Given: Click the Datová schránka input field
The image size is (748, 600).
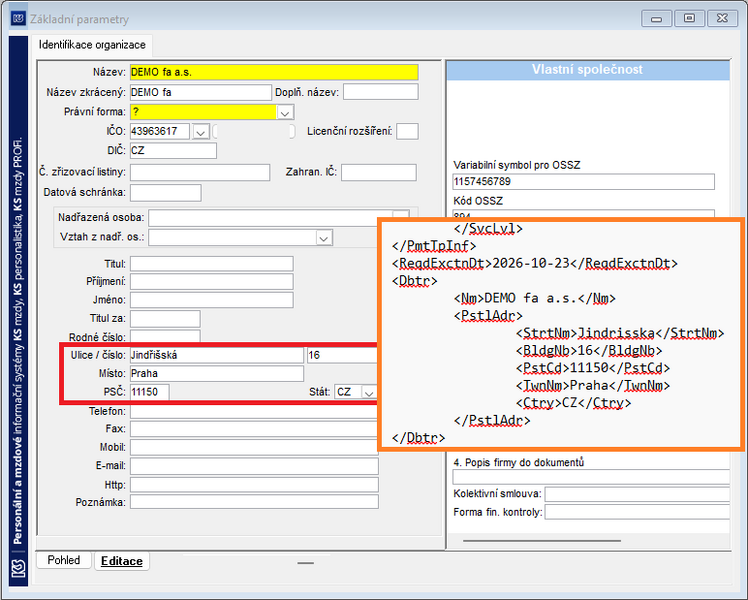Looking at the screenshot, I should click(166, 193).
